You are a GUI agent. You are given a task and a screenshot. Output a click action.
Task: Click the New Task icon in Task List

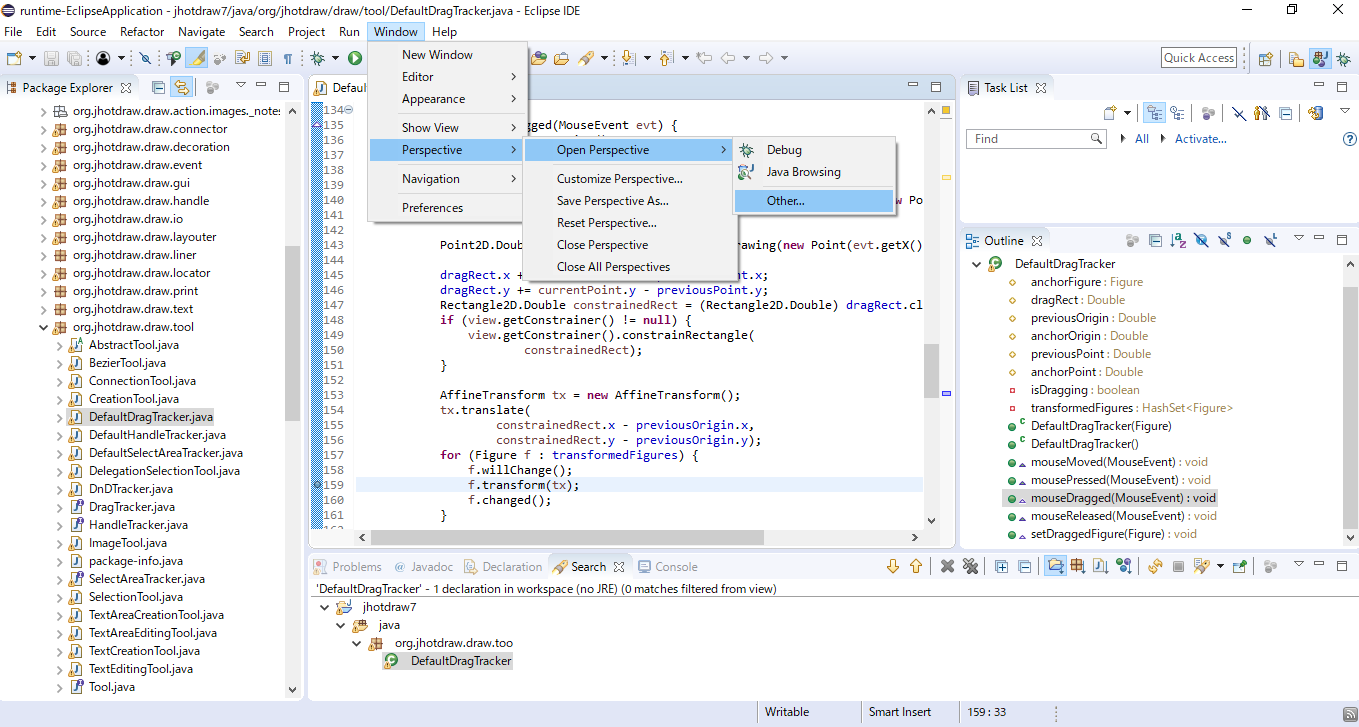[1109, 113]
